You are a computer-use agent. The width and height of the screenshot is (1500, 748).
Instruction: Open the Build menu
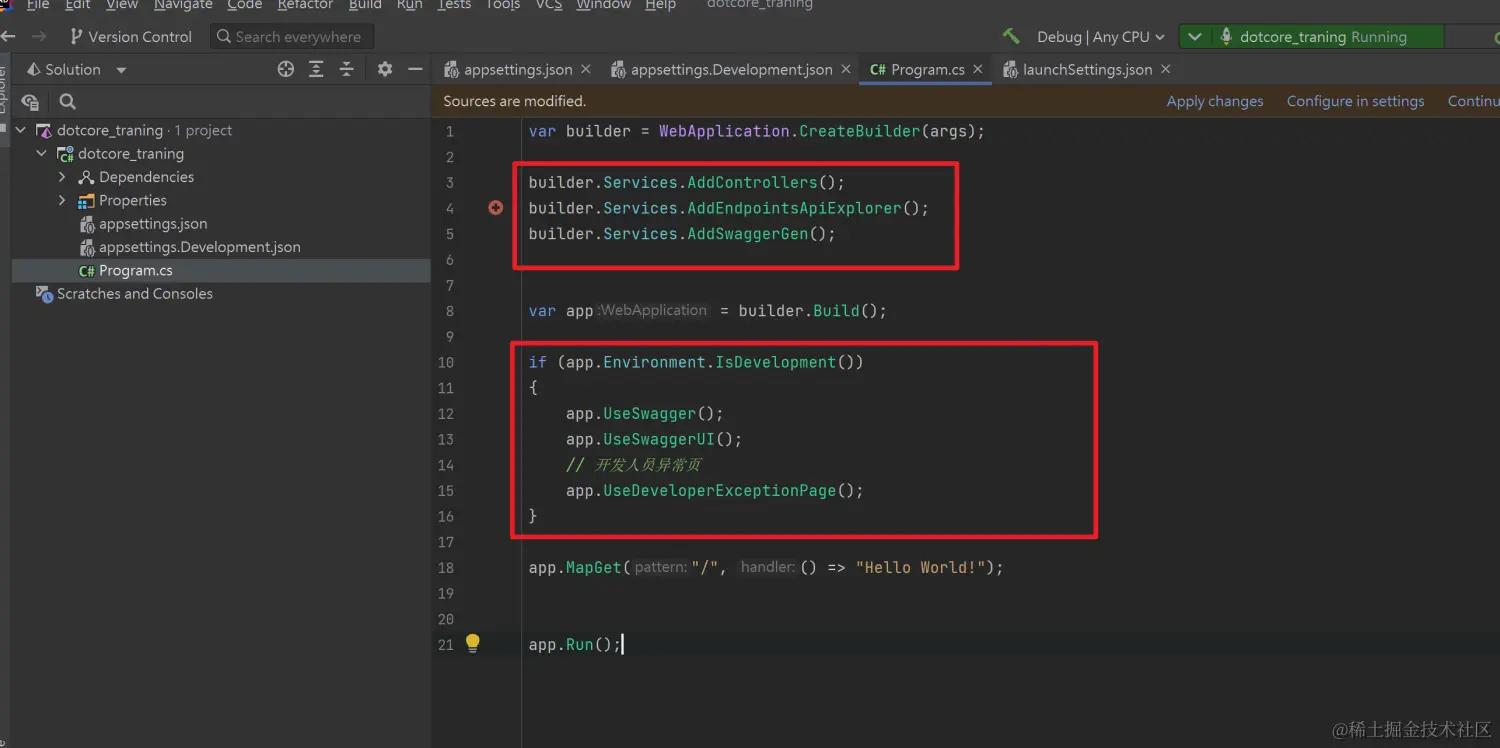tap(365, 4)
